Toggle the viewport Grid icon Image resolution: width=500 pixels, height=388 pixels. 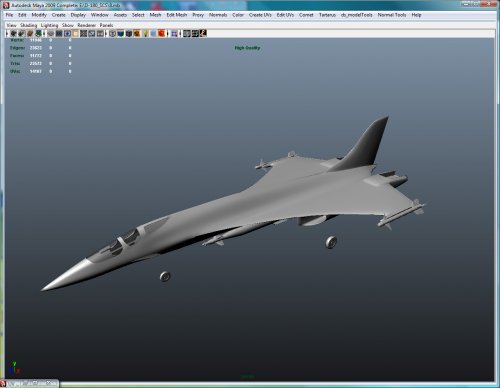point(51,33)
